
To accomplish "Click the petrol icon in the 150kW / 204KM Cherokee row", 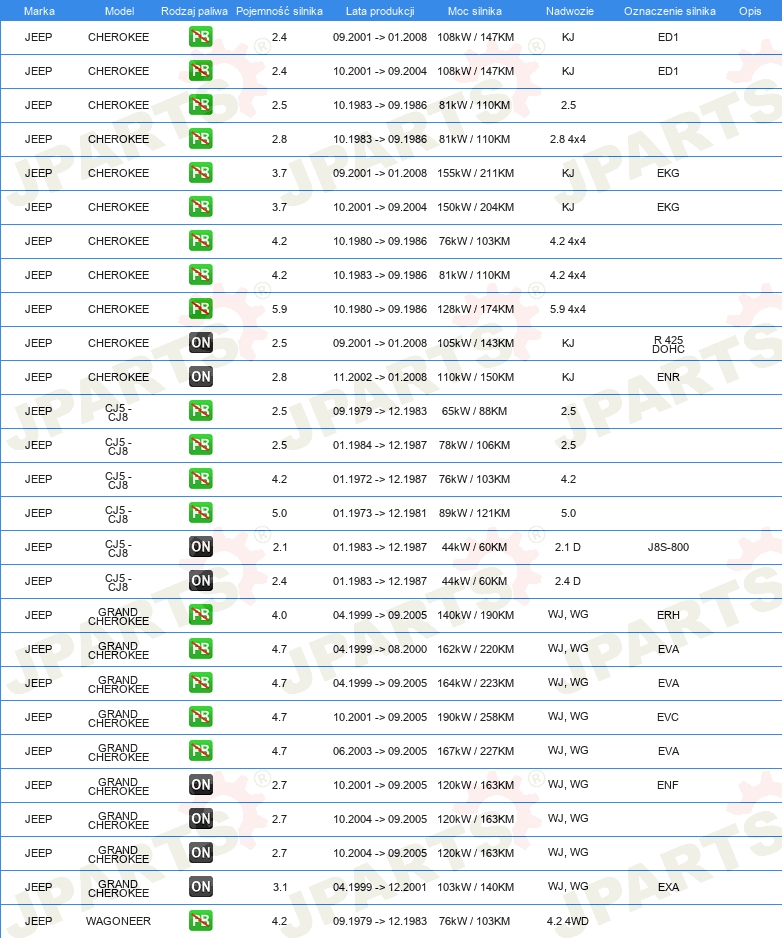I will pos(200,207).
